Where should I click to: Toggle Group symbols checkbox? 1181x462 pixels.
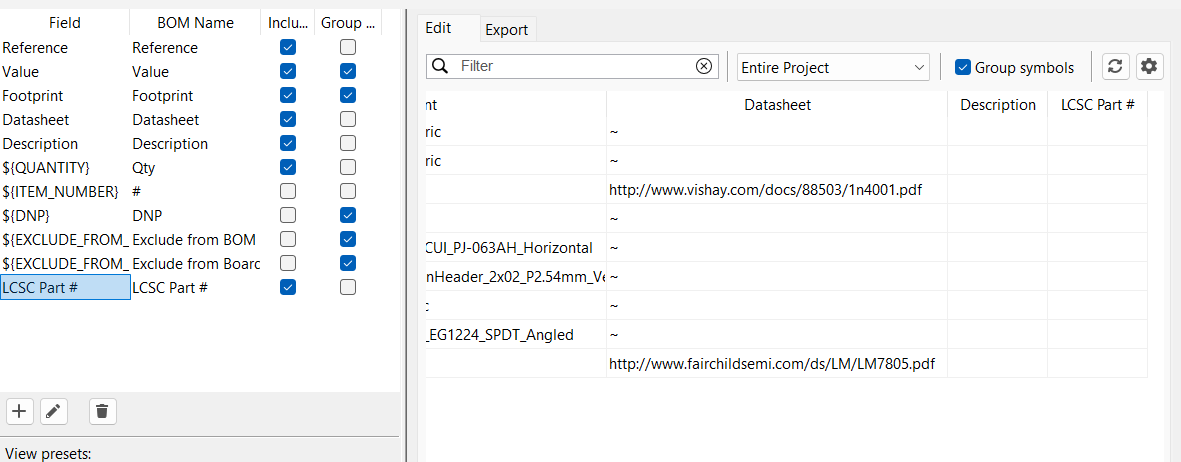click(963, 67)
